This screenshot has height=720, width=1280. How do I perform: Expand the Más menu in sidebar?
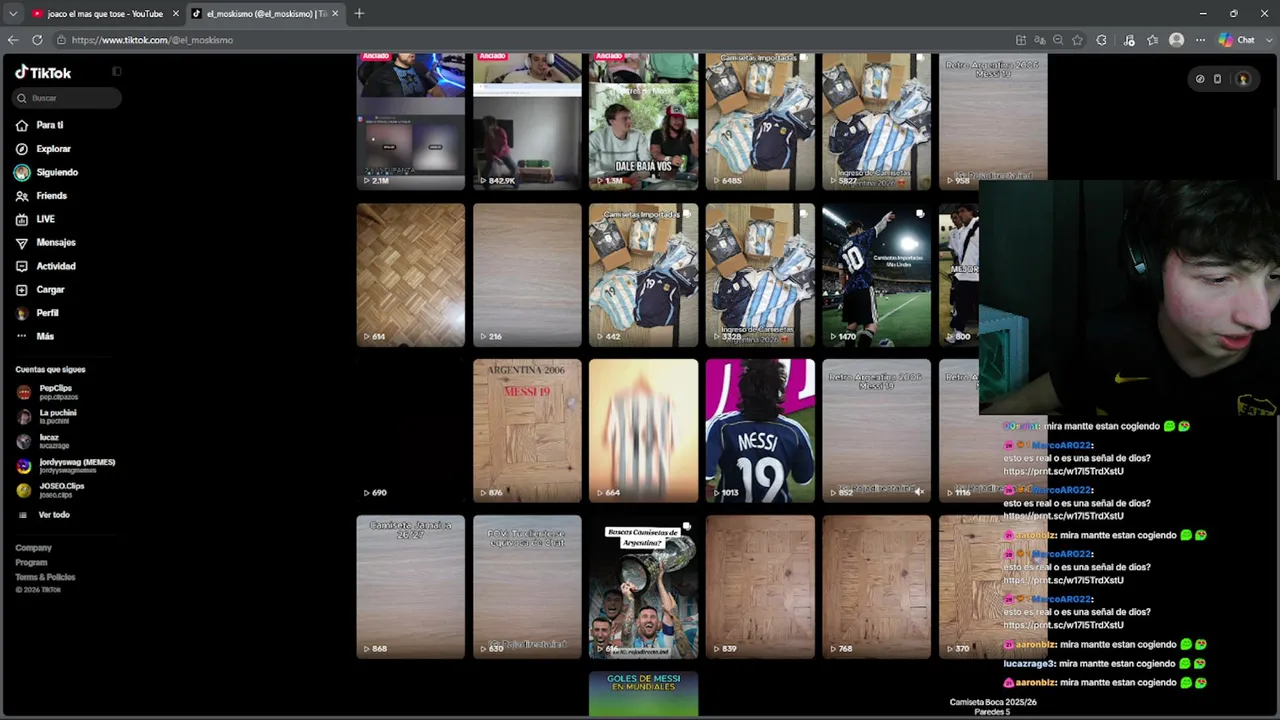tap(35, 336)
